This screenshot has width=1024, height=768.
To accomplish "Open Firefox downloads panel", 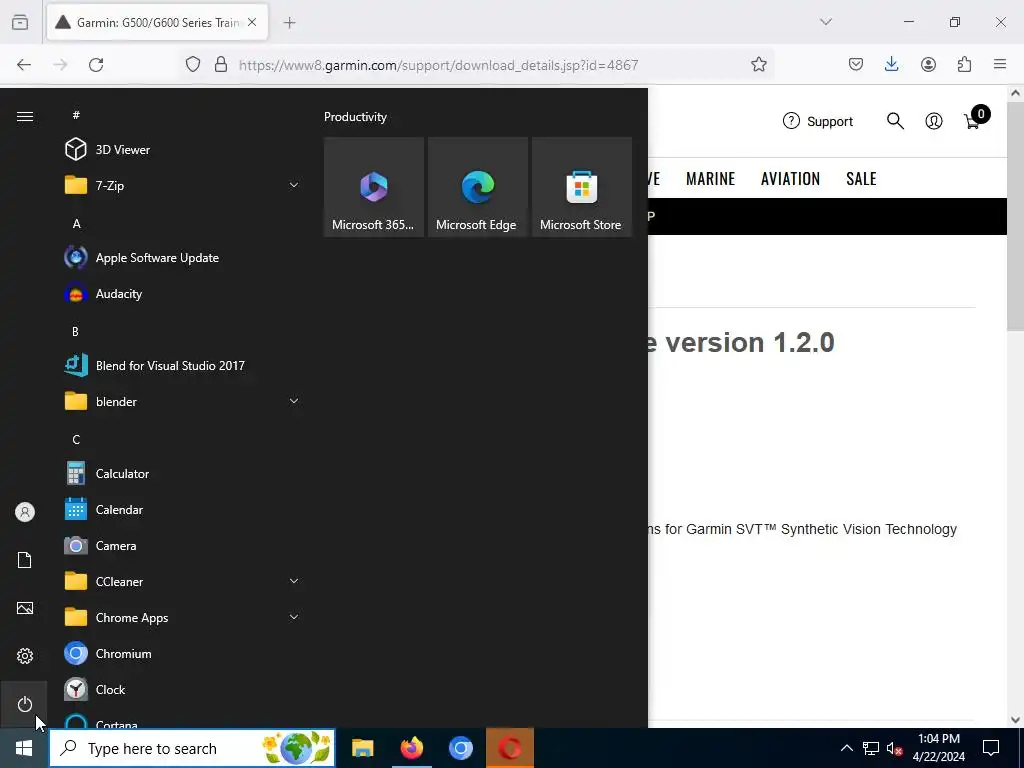I will (x=891, y=64).
